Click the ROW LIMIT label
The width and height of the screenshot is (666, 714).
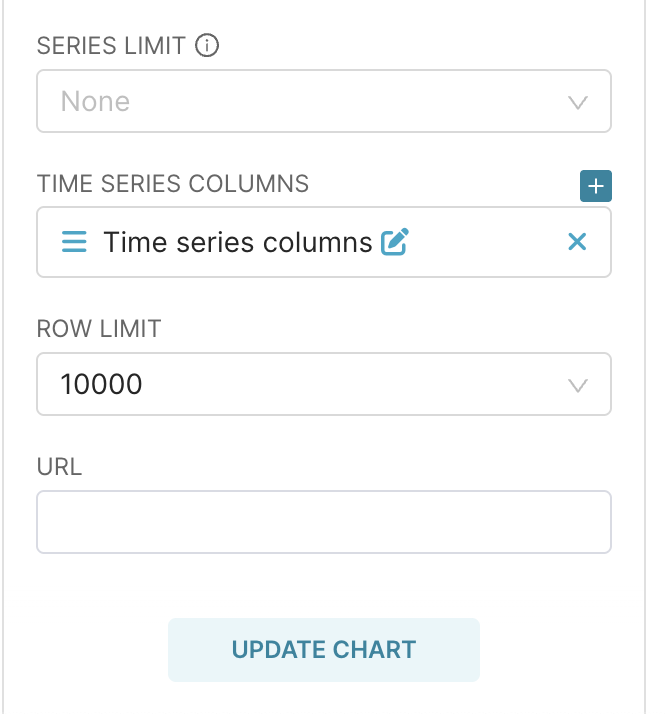click(x=99, y=329)
